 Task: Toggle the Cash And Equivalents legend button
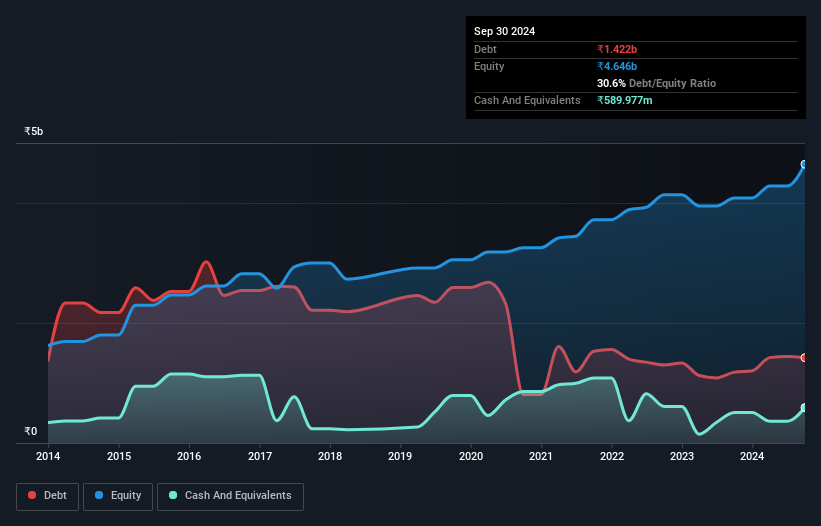(x=230, y=496)
